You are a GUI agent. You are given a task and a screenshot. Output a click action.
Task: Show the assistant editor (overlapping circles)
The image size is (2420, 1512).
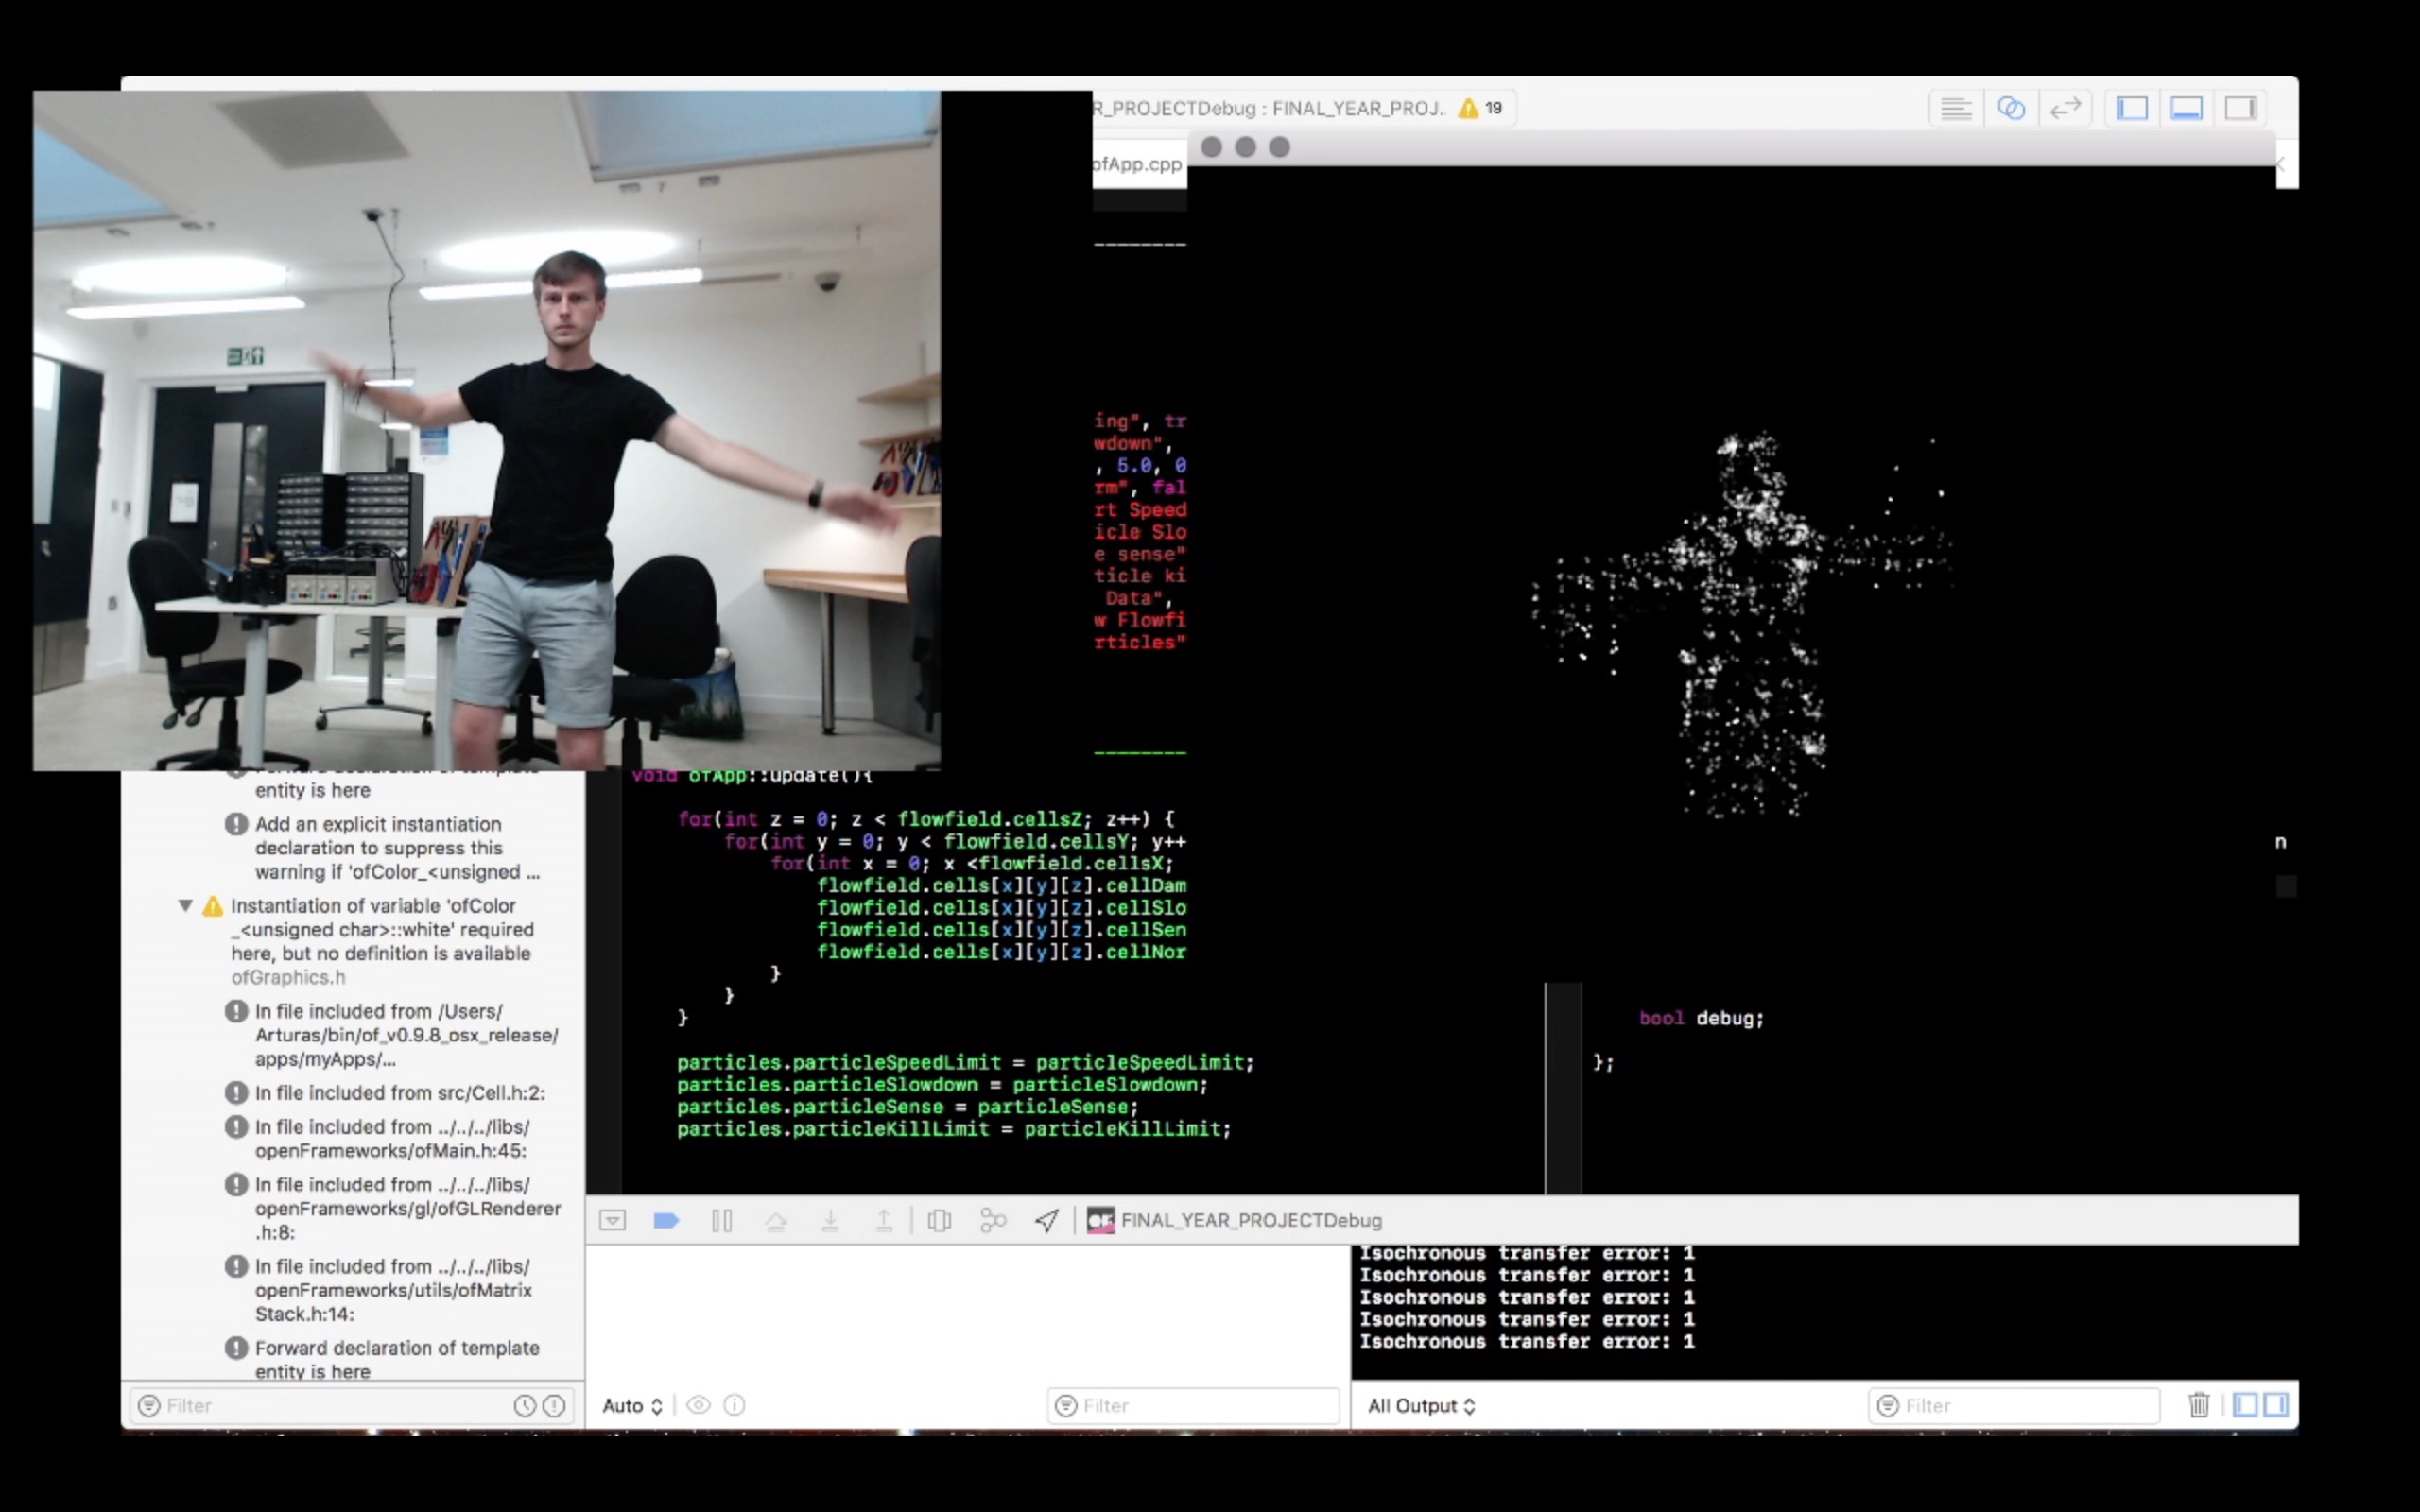2010,108
